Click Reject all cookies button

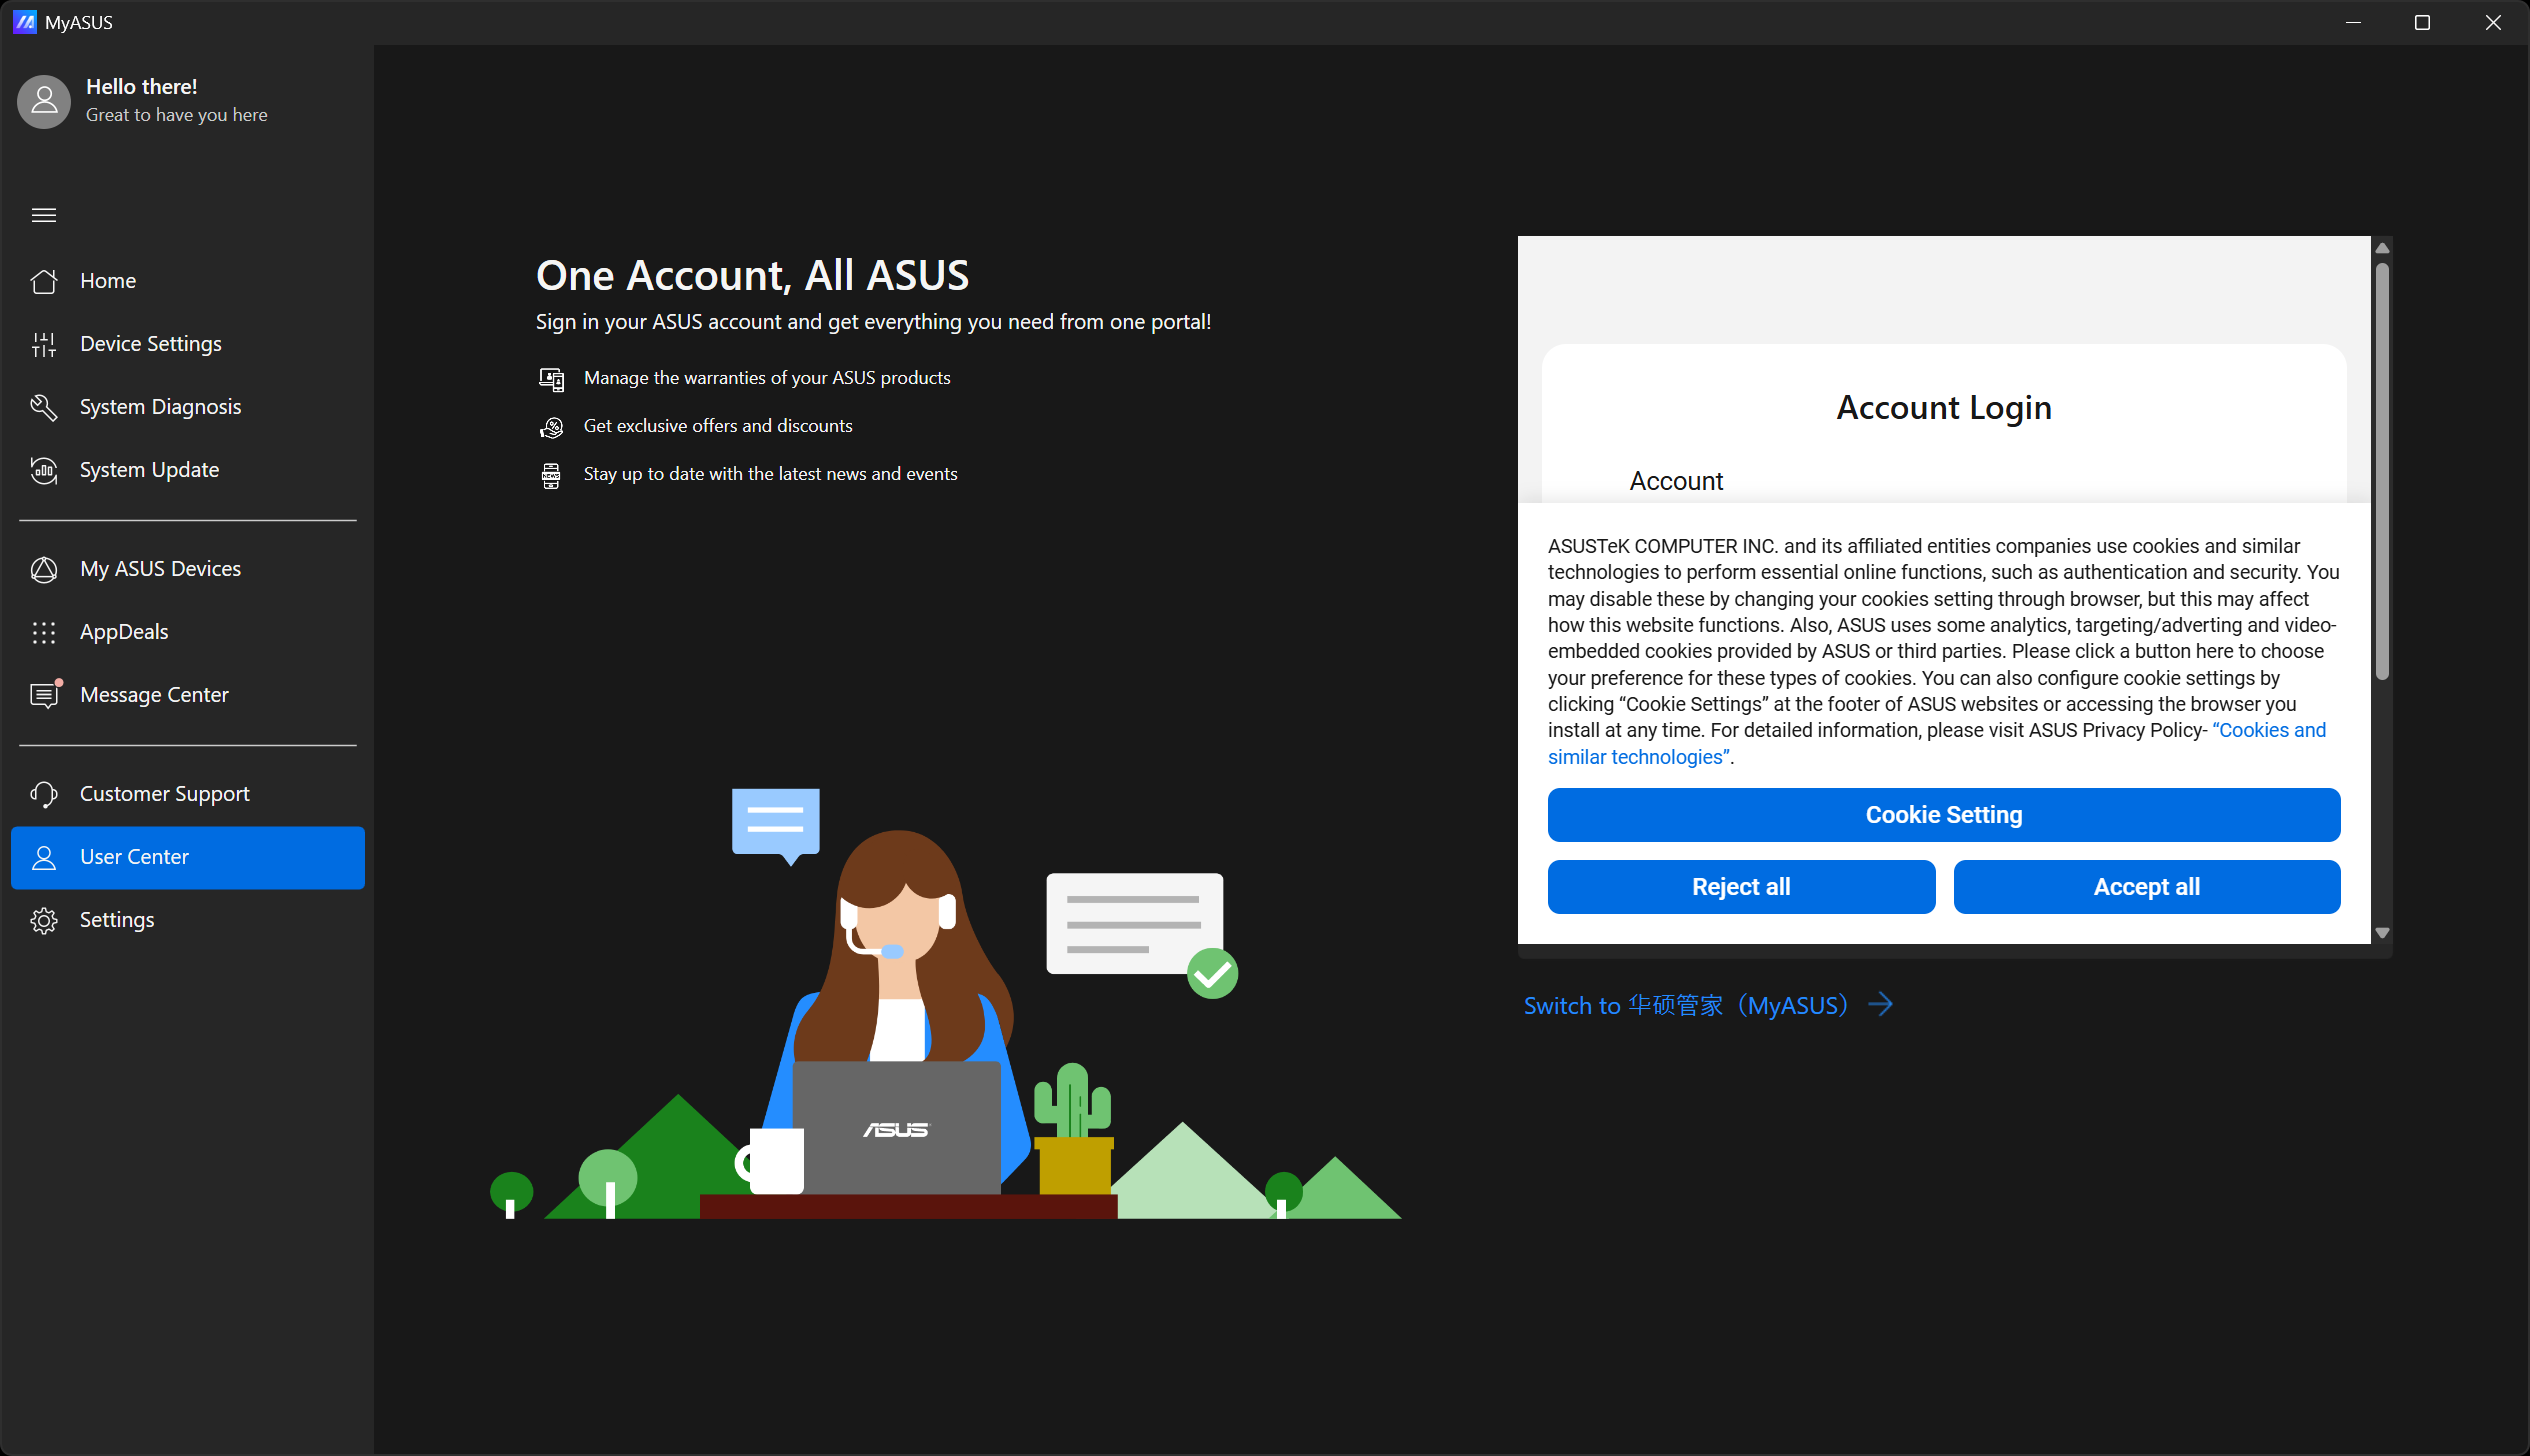1740,887
